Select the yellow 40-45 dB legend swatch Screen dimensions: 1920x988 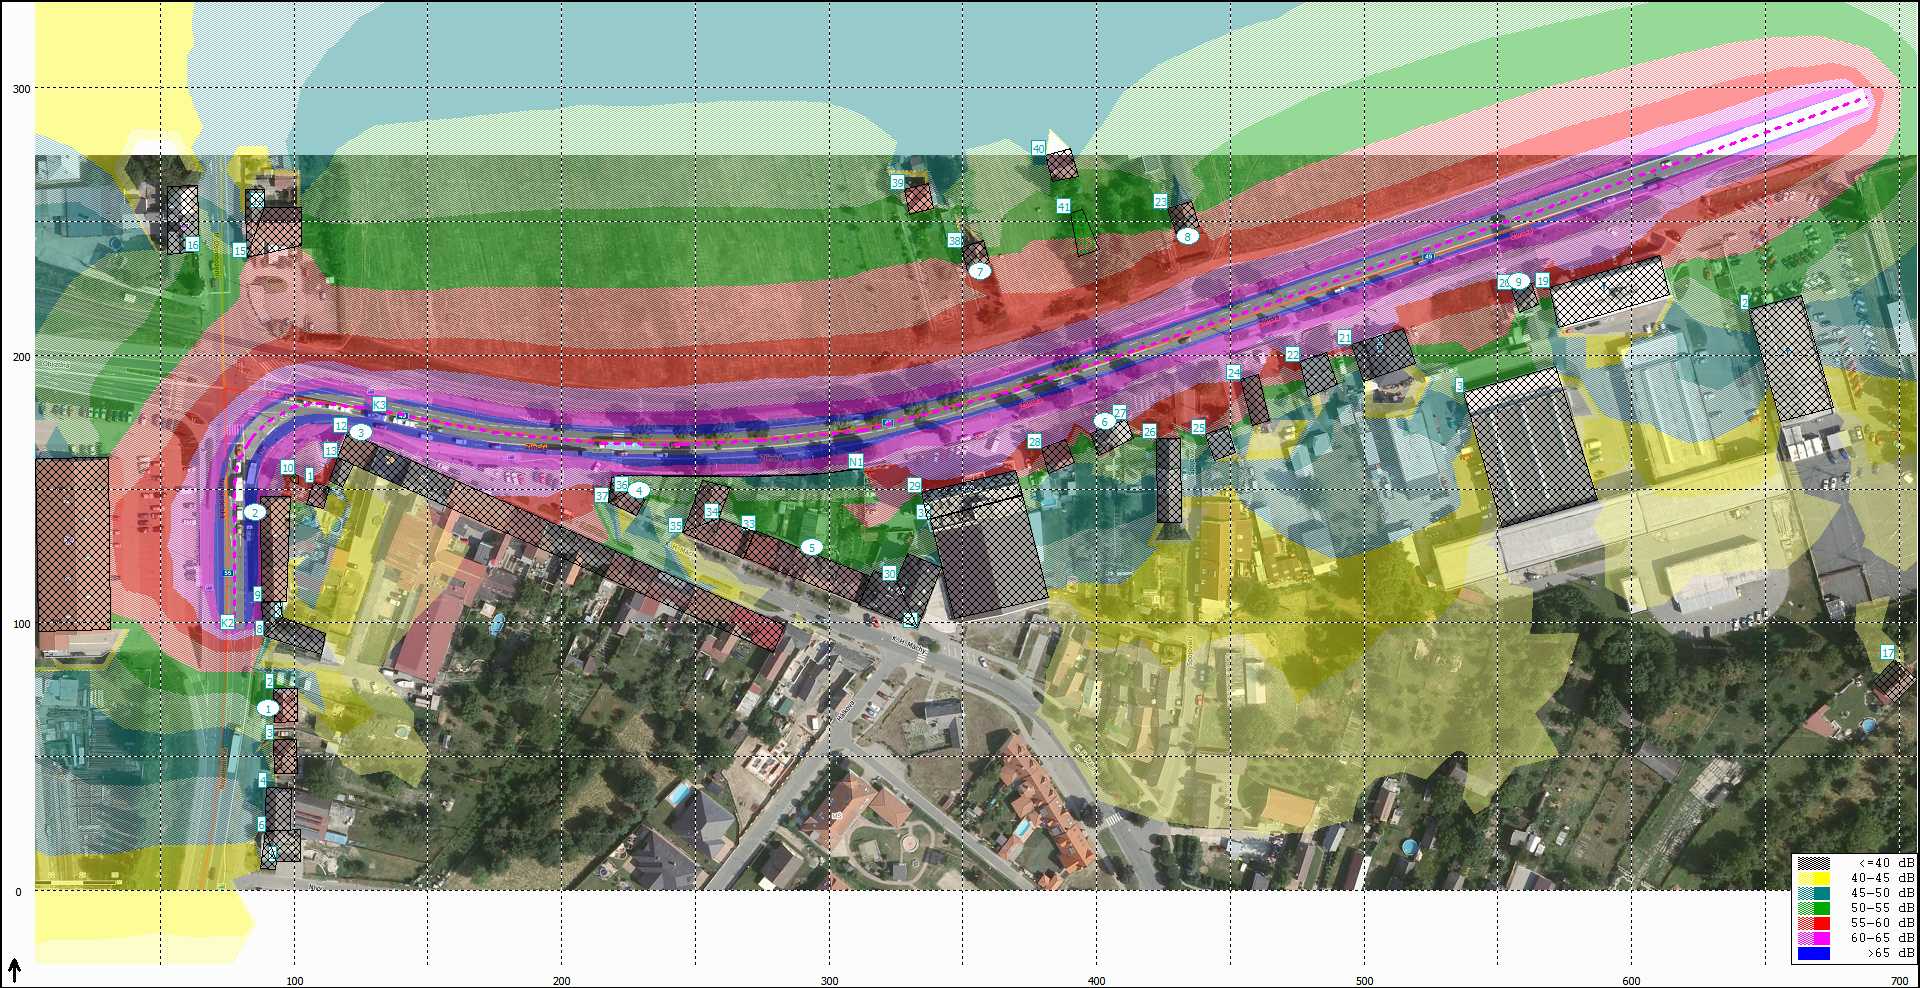coord(1813,879)
